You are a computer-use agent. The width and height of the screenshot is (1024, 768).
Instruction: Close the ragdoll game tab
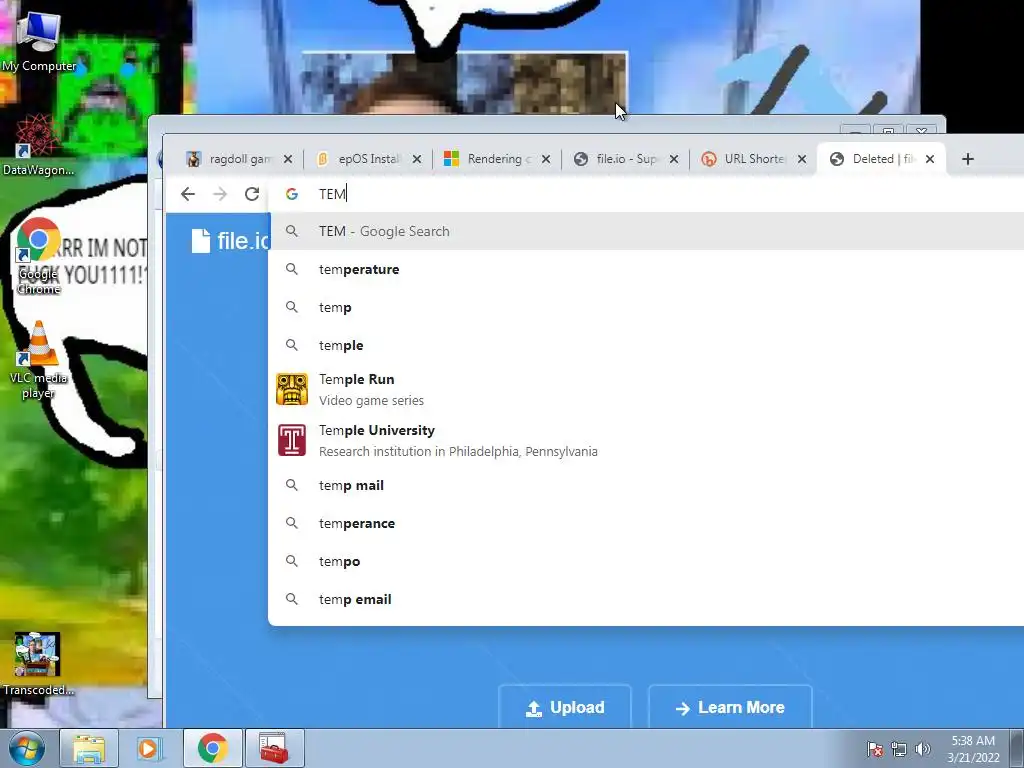click(288, 159)
